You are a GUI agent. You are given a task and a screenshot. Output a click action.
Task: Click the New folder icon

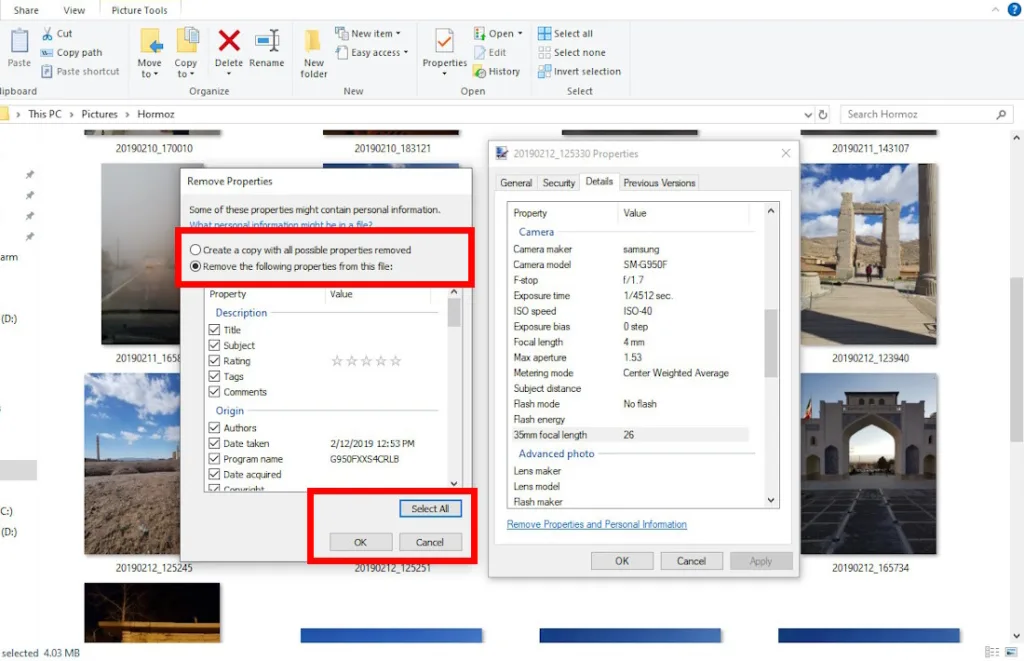pos(314,42)
